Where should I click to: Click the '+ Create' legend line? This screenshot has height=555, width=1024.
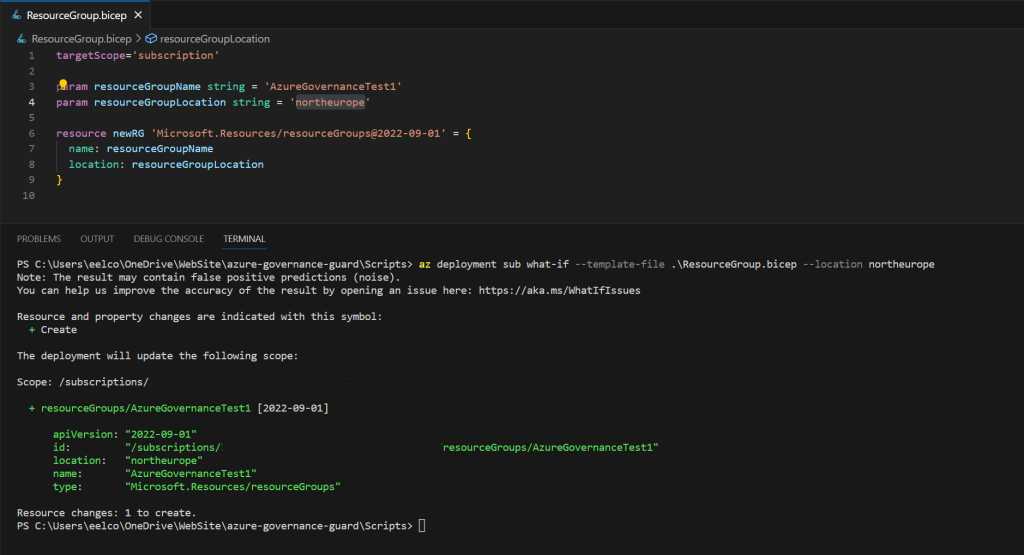coord(53,330)
